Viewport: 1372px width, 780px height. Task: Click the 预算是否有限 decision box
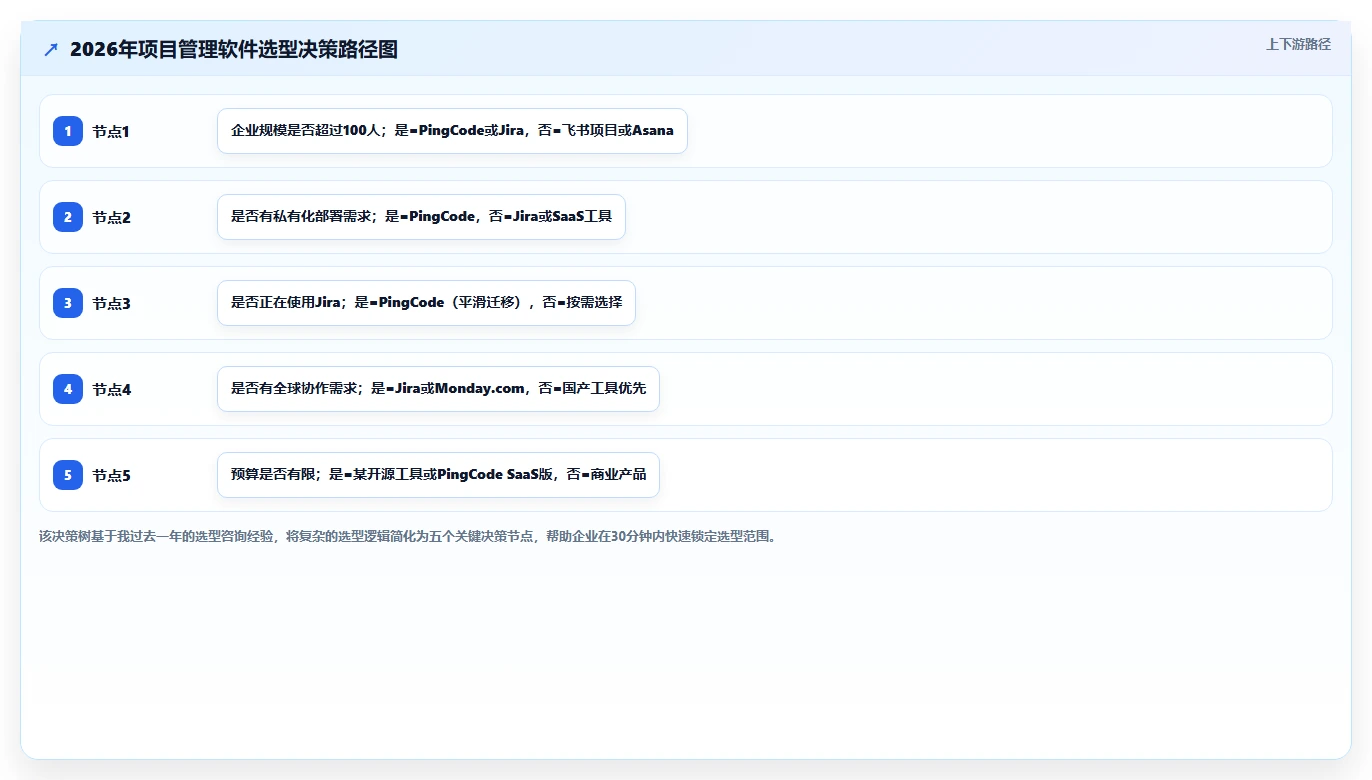click(438, 475)
